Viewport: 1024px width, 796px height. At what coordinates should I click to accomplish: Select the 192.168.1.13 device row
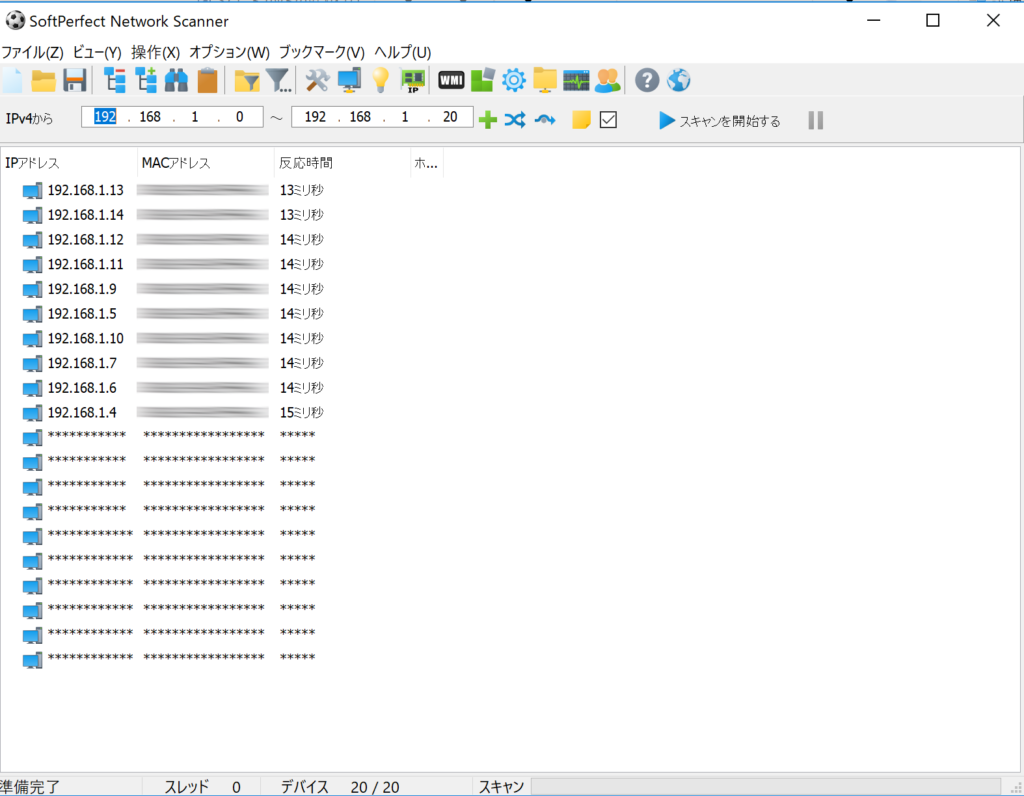click(85, 190)
